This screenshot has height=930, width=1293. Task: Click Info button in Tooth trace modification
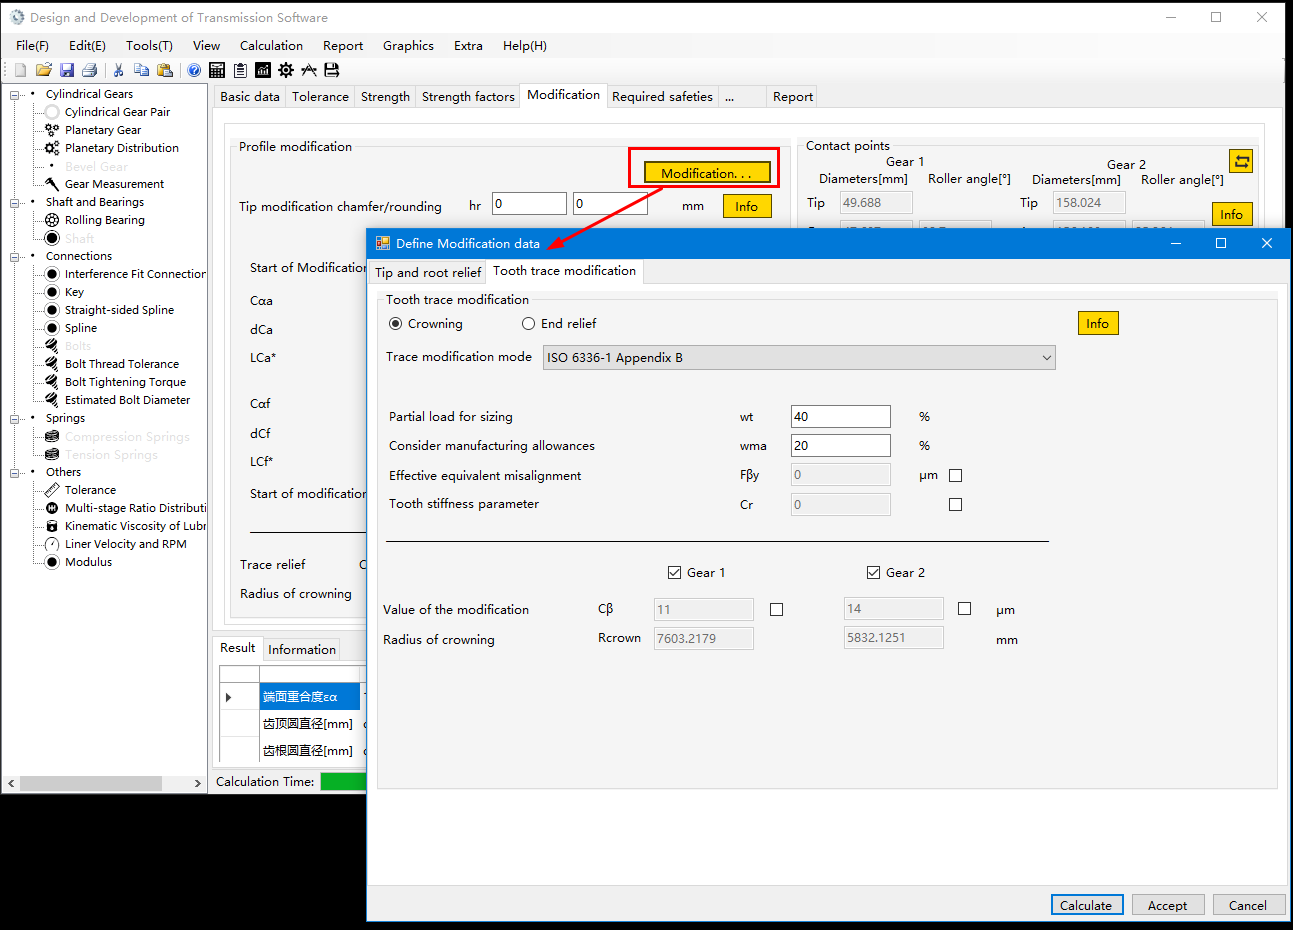click(x=1098, y=324)
